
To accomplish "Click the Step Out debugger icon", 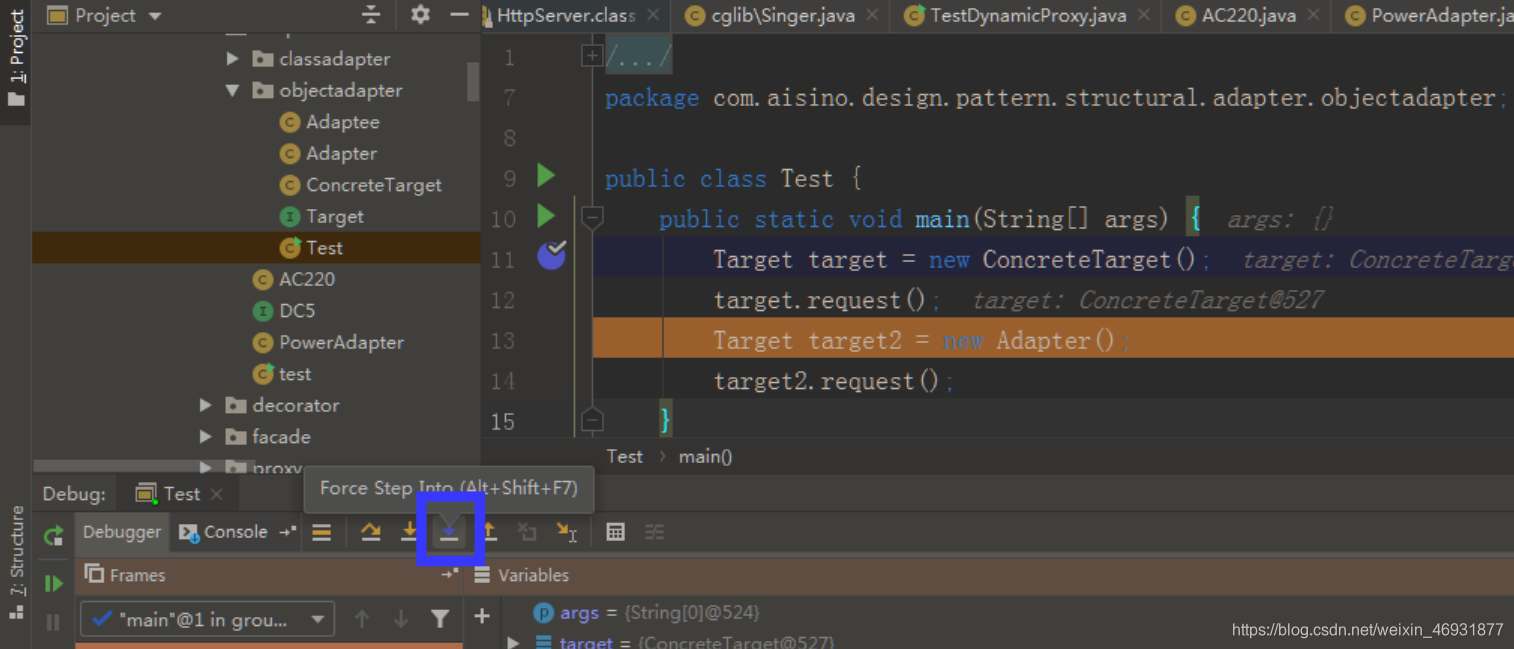I will click(489, 533).
